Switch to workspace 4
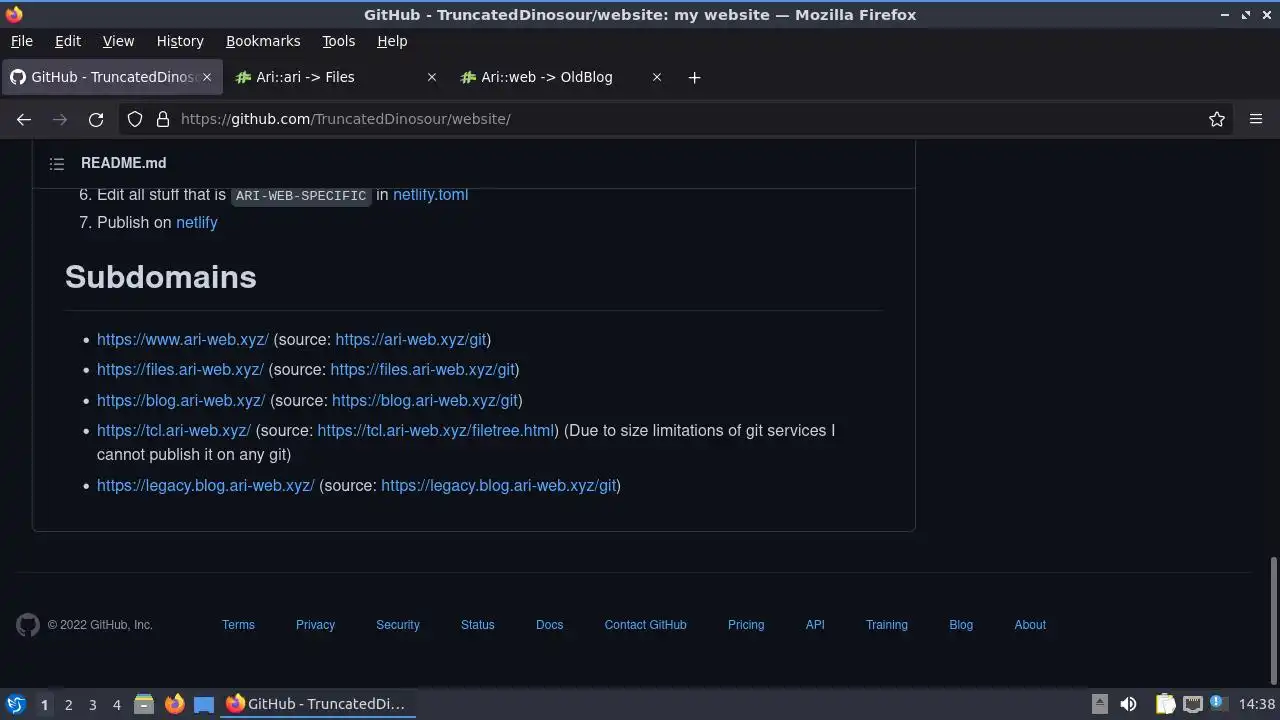1280x720 pixels. coord(116,705)
